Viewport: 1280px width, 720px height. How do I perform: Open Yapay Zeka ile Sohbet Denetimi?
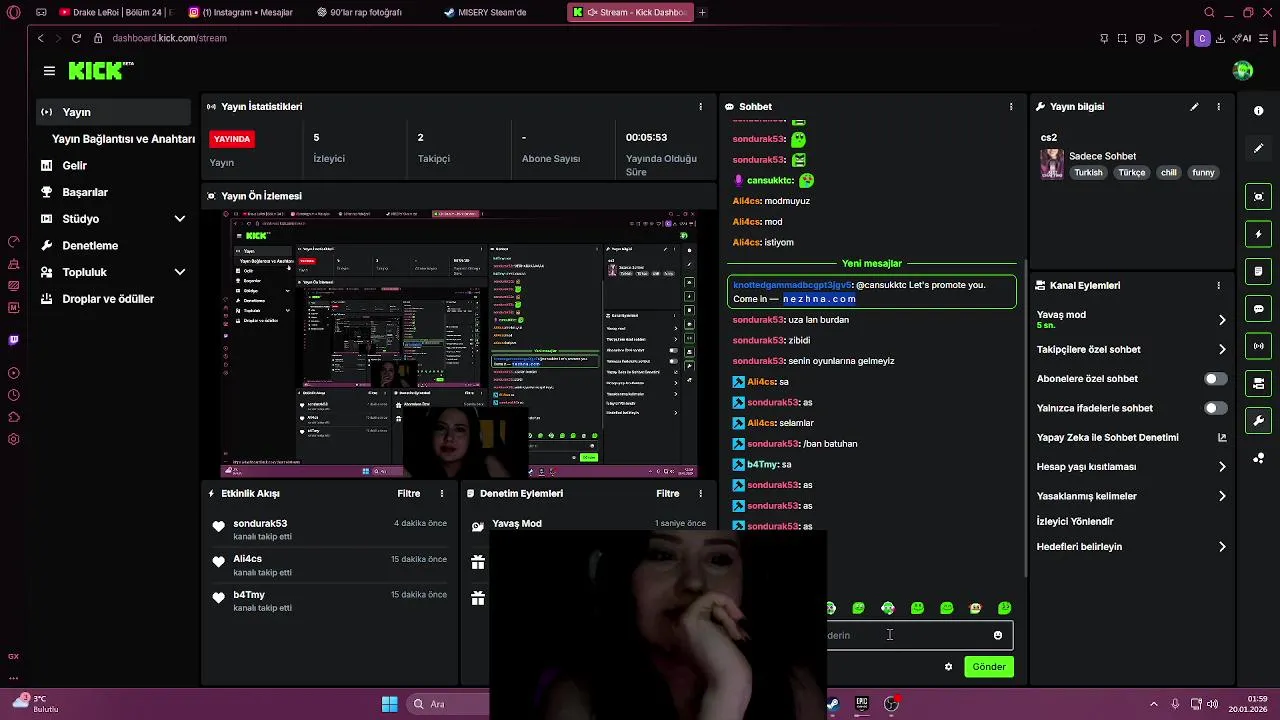(1222, 437)
